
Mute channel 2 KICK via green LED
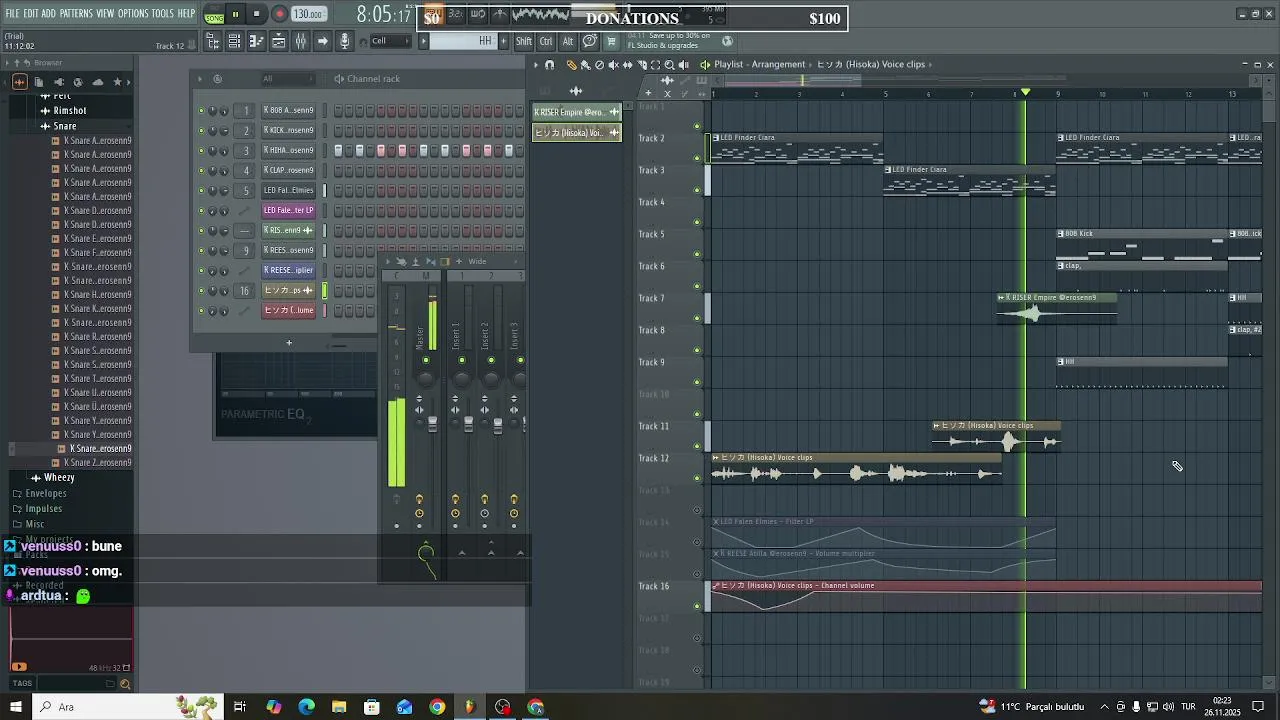point(201,131)
